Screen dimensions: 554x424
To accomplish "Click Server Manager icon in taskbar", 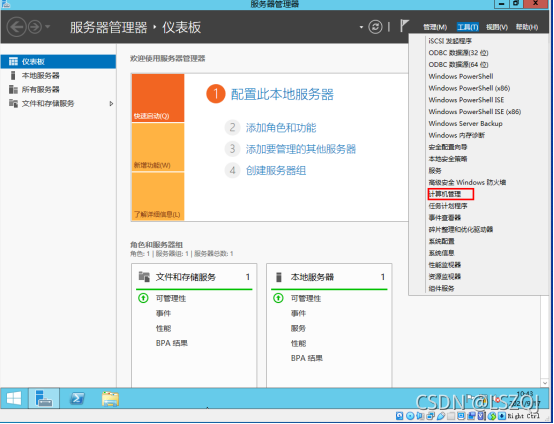I will coord(44,399).
